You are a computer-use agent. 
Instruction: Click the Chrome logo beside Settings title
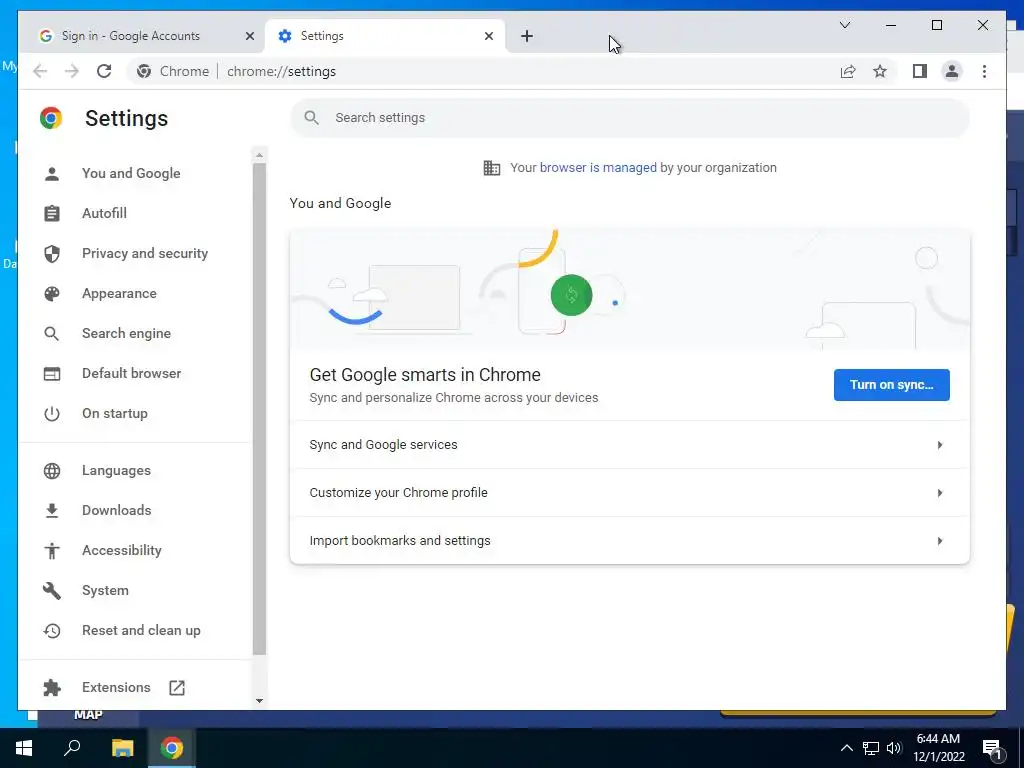(x=51, y=118)
